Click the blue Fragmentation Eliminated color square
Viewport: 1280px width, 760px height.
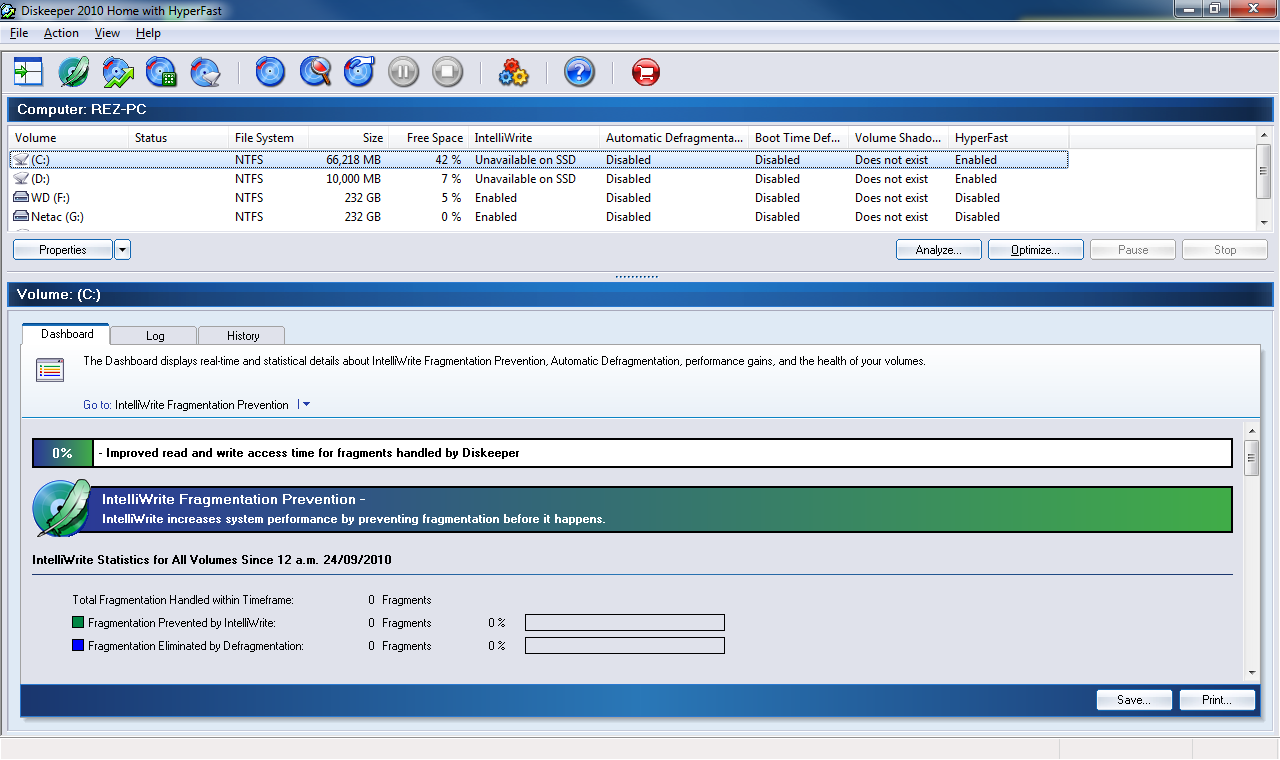(x=79, y=646)
